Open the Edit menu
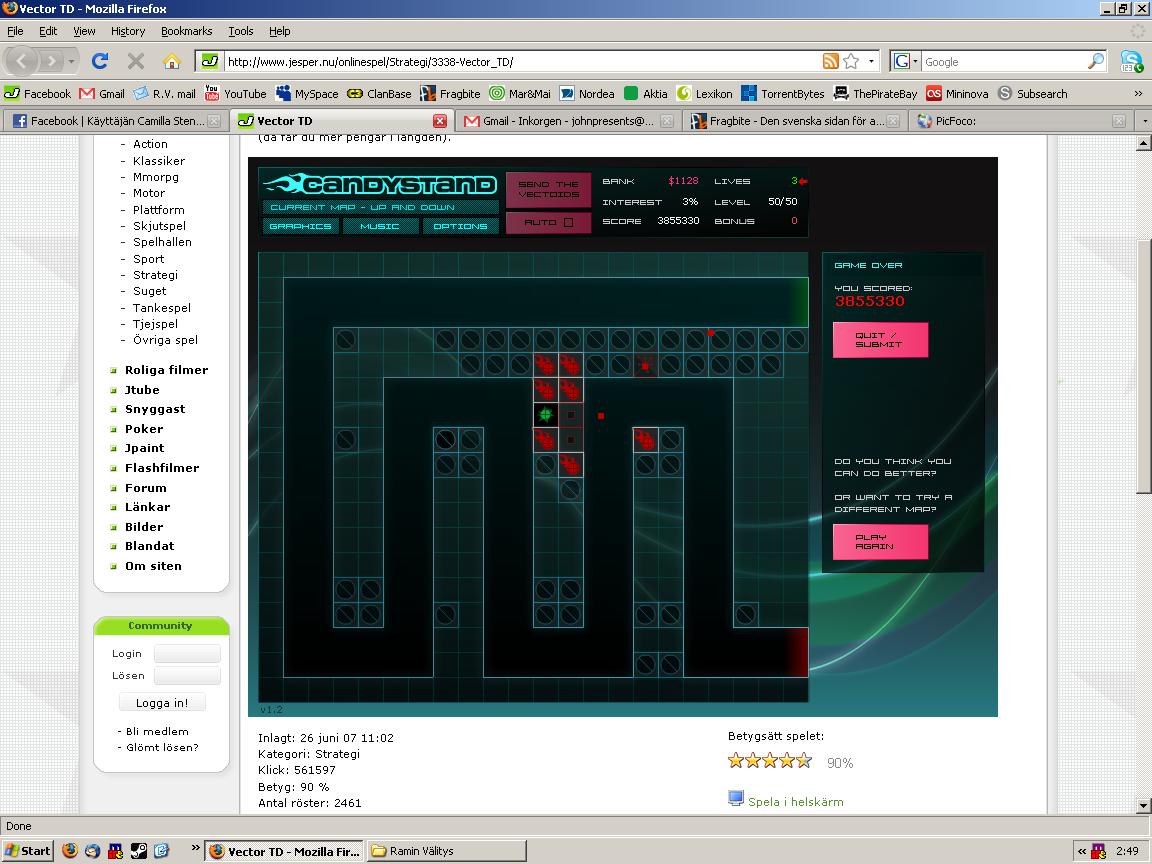Screen dimensions: 1152x864 pyautogui.click(x=48, y=31)
